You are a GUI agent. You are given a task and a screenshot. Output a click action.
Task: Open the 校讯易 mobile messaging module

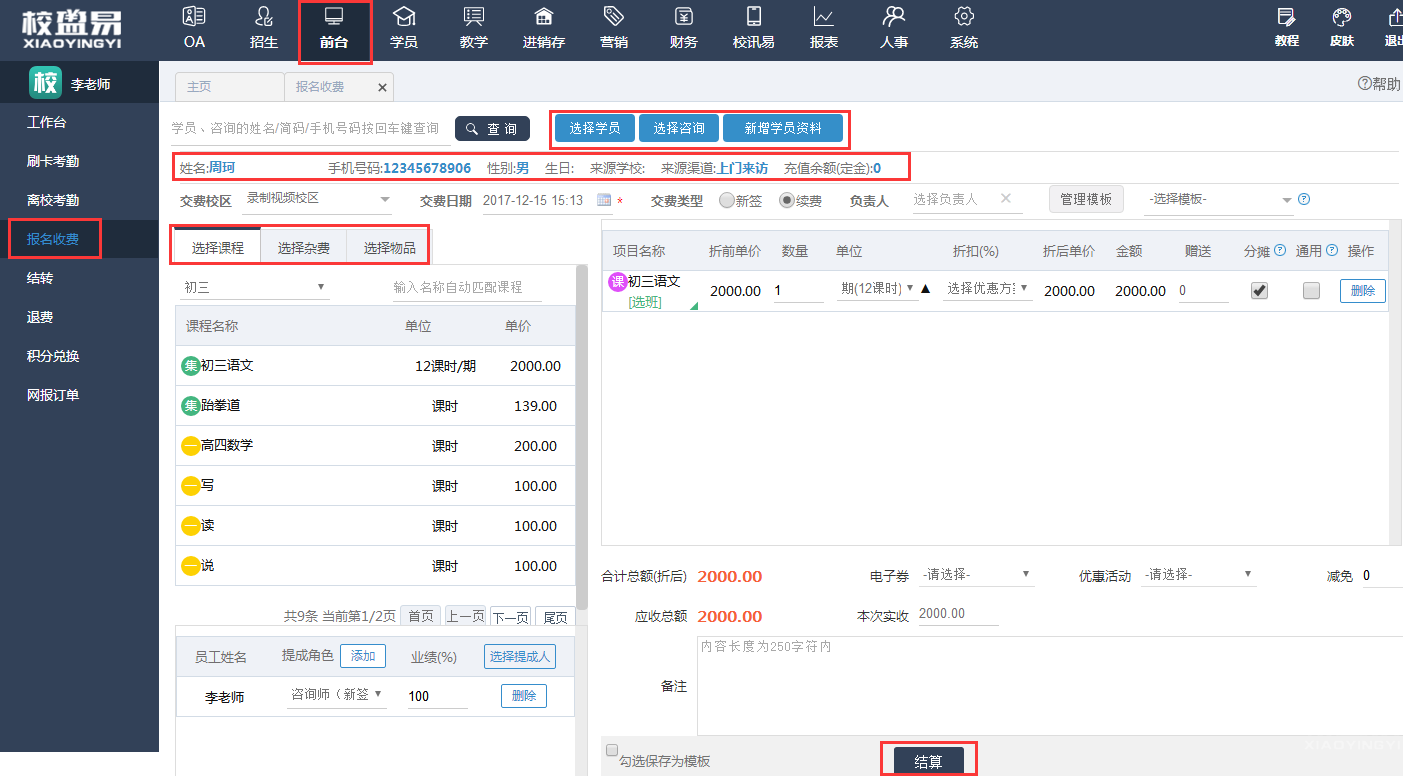click(753, 17)
